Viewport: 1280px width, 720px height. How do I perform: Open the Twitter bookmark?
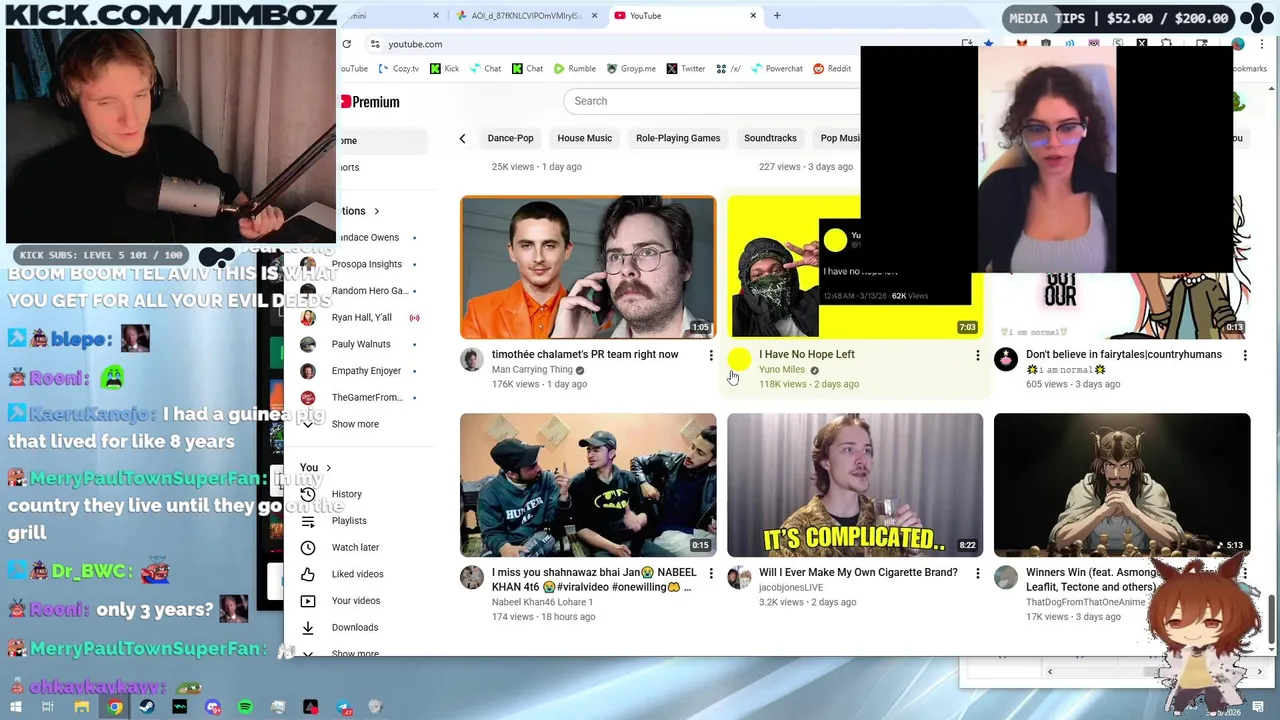[685, 69]
